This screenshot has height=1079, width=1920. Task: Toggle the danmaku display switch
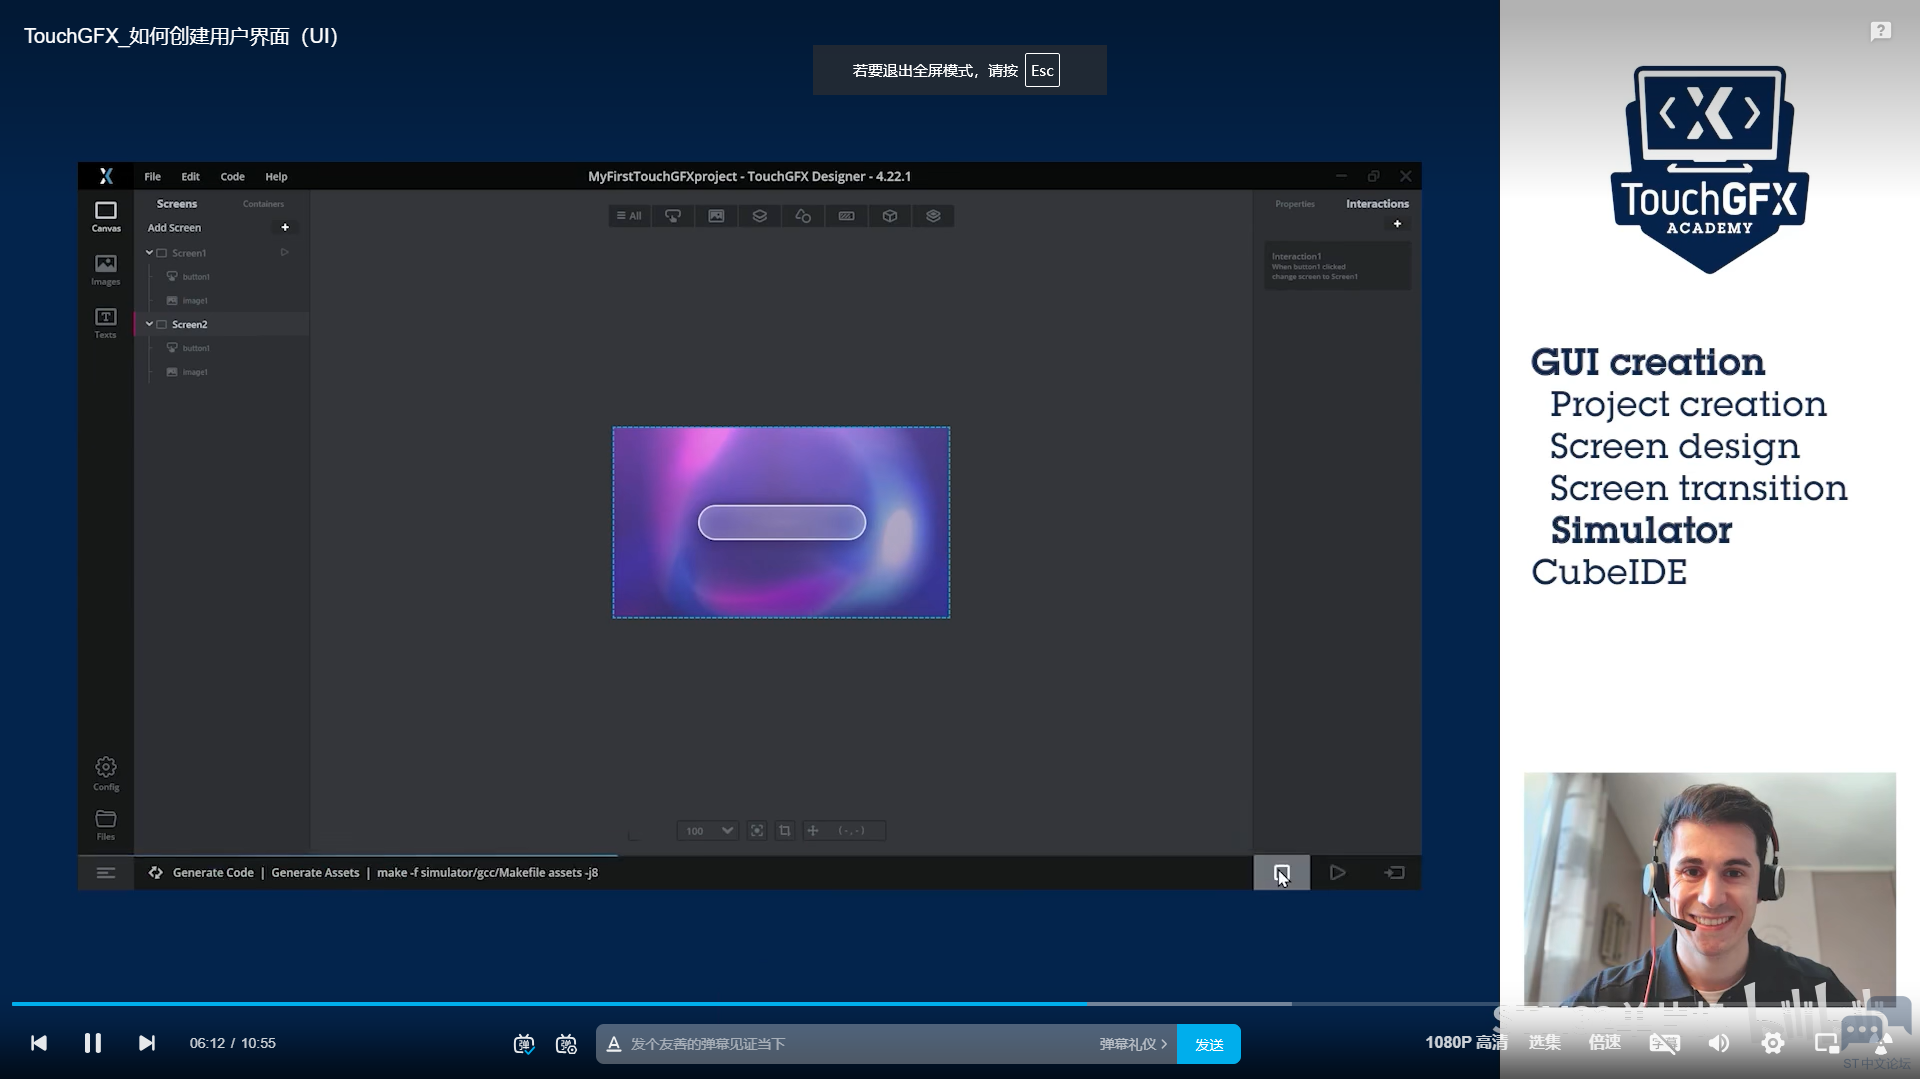524,1044
